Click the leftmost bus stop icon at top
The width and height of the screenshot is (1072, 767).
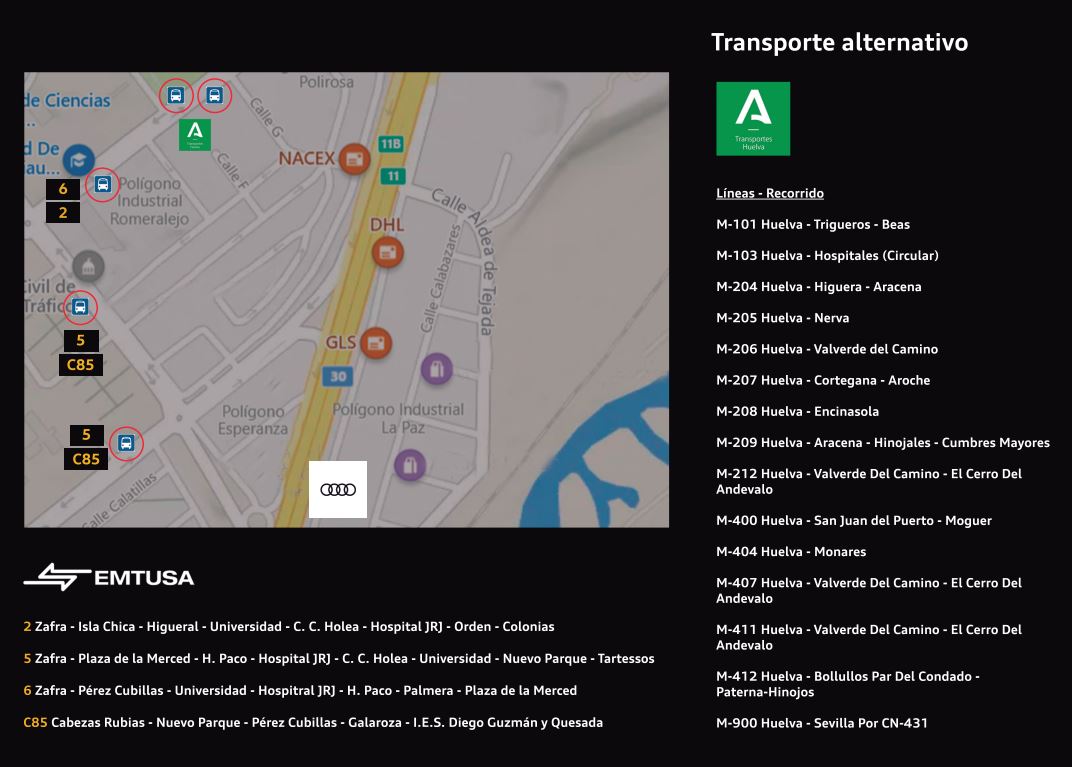click(176, 96)
